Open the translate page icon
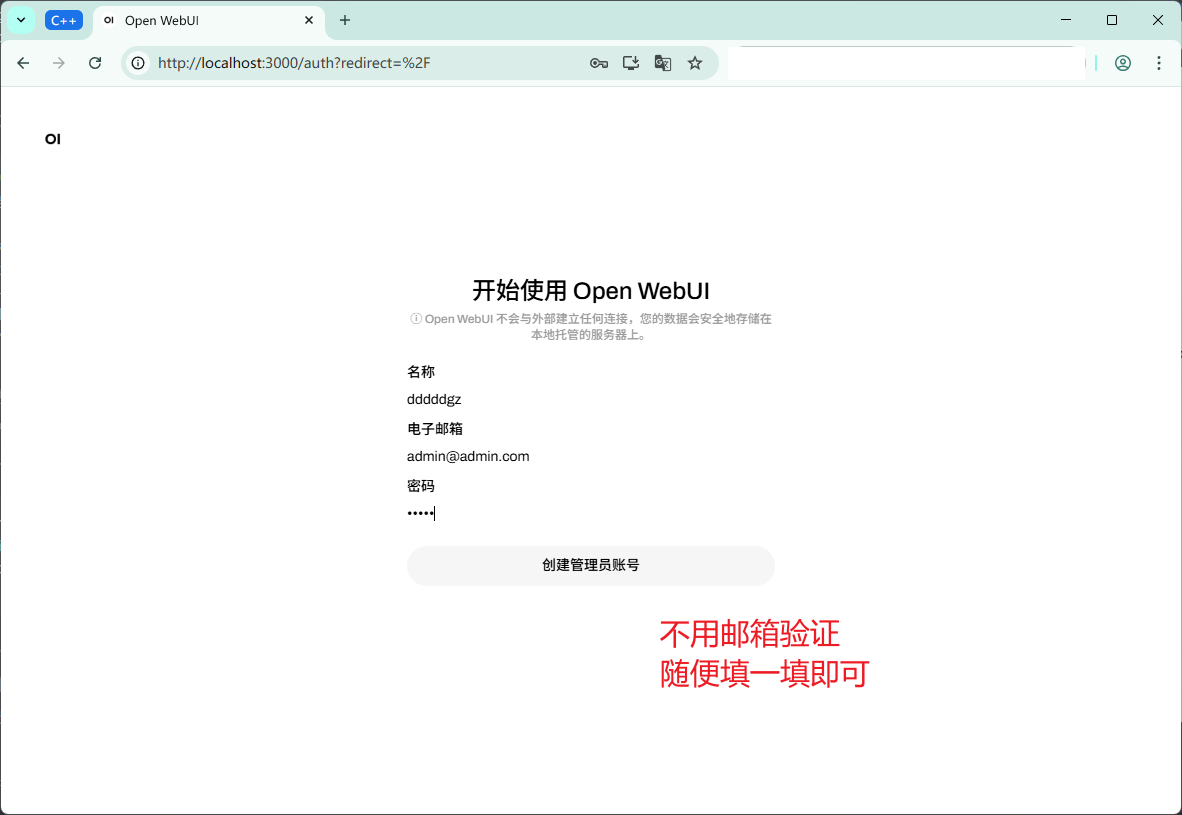The width and height of the screenshot is (1182, 815). click(663, 63)
